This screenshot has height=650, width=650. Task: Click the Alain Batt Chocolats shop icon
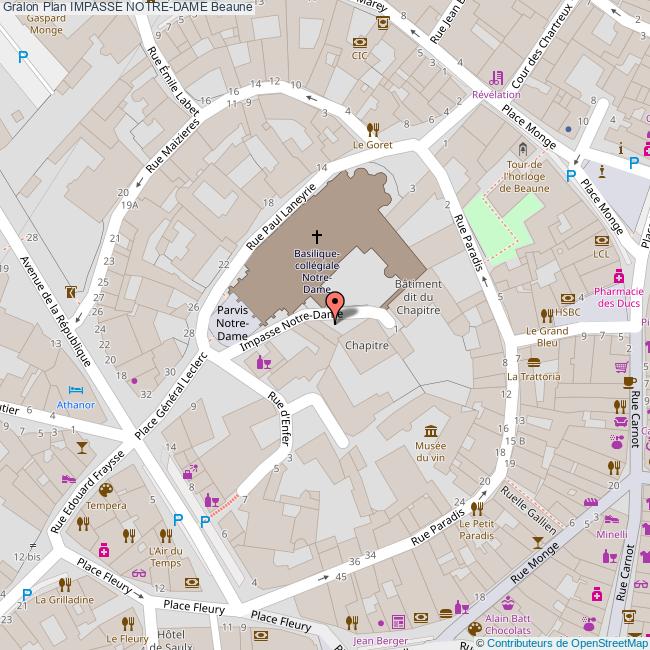(507, 602)
